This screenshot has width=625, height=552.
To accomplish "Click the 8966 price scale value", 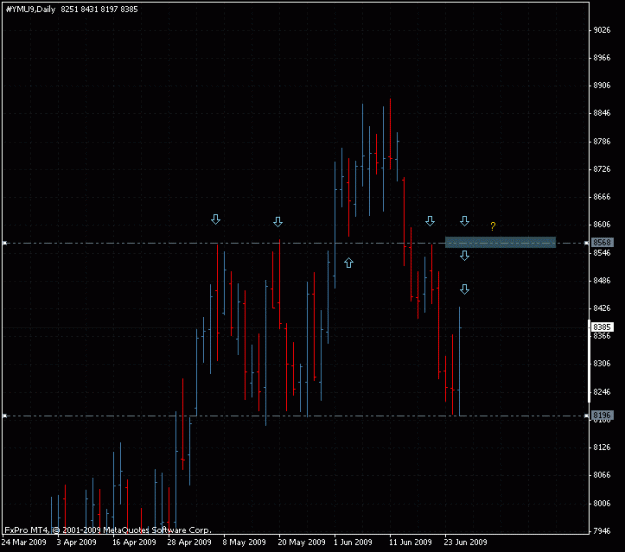I will click(x=602, y=58).
